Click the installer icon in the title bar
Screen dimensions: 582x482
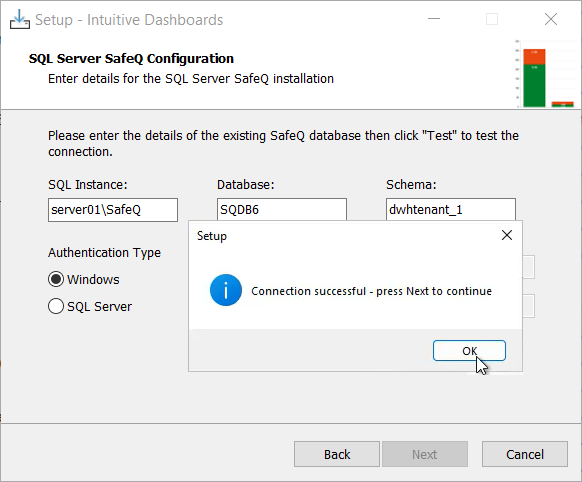click(x=20, y=19)
